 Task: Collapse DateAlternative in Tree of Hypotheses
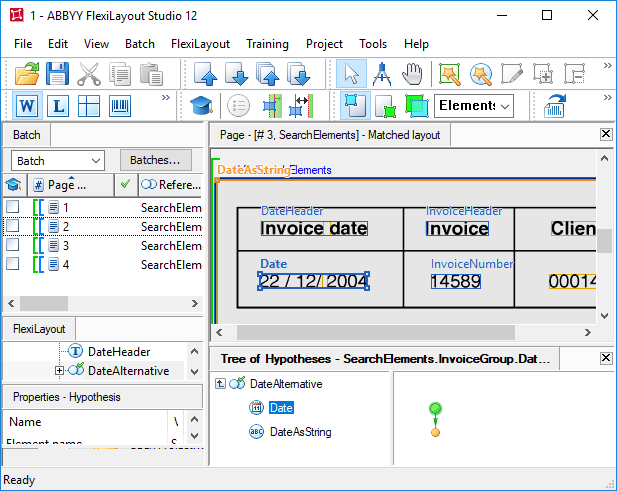[220, 384]
